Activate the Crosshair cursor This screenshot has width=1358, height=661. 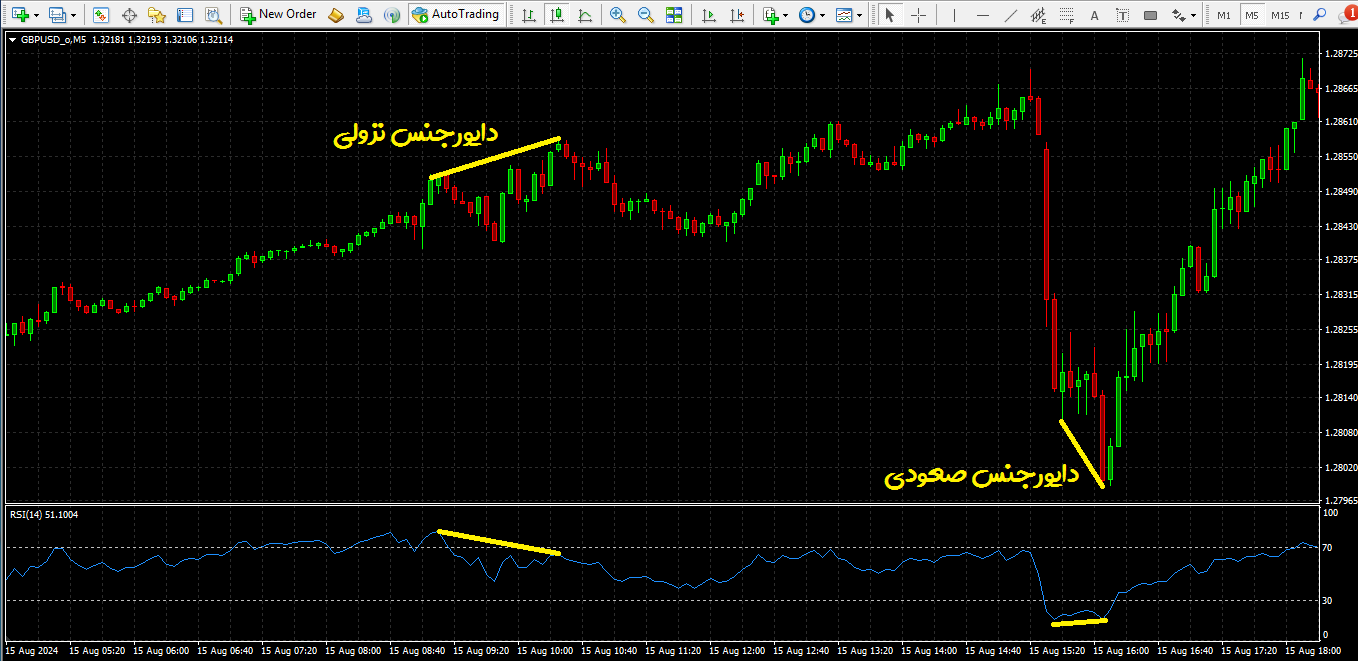pyautogui.click(x=917, y=15)
